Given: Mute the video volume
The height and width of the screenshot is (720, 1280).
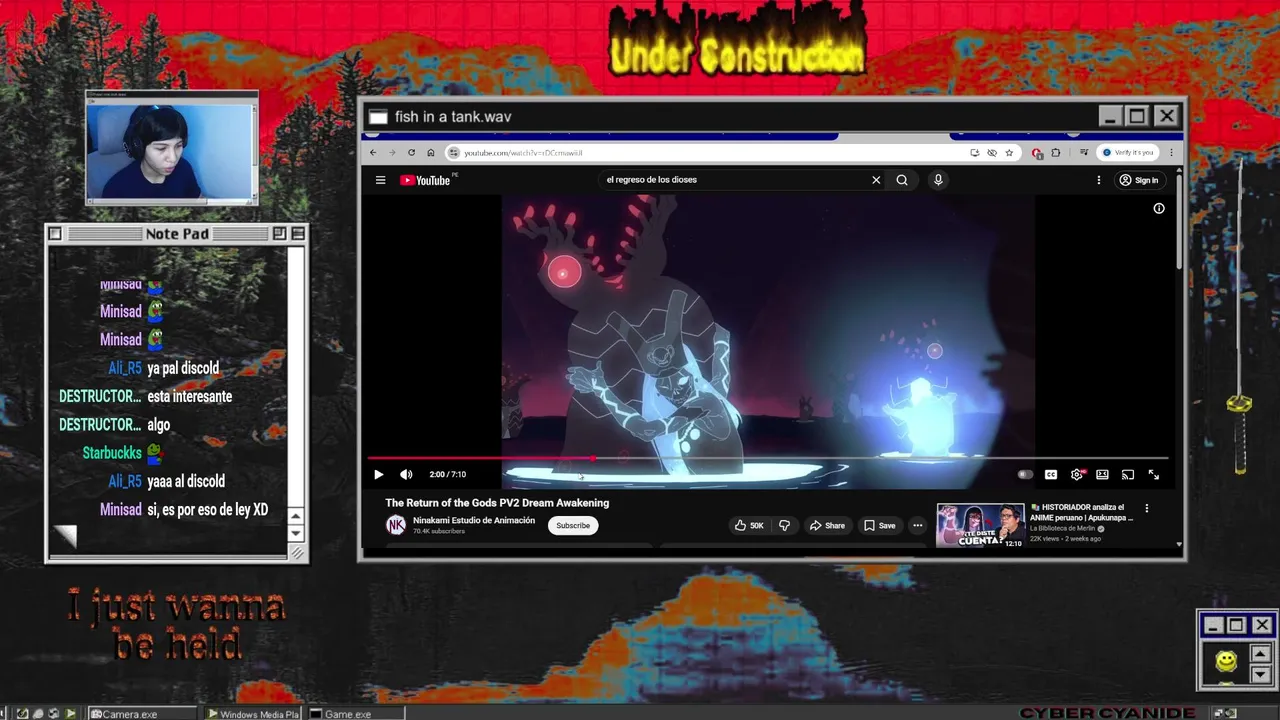Looking at the screenshot, I should click(406, 475).
